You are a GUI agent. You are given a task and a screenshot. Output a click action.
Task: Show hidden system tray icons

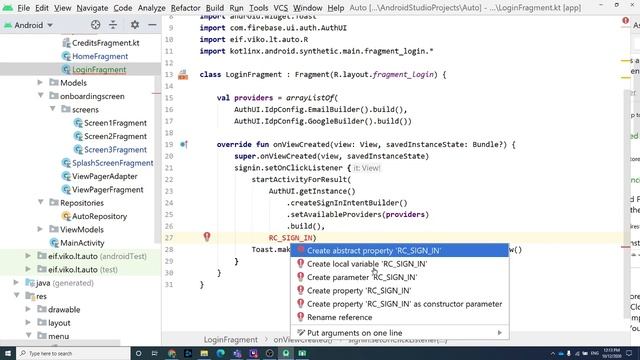(553, 353)
